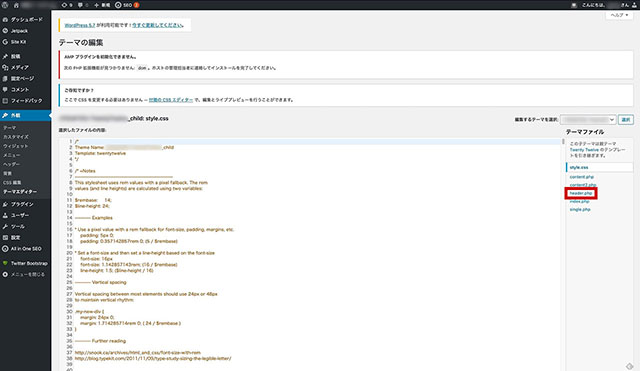Open single.php in theme files

click(580, 209)
